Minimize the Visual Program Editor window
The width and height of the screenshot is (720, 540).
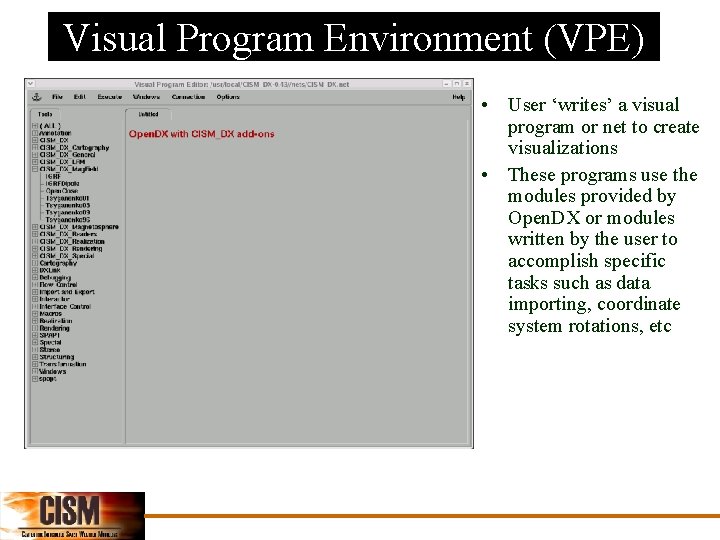[446, 84]
